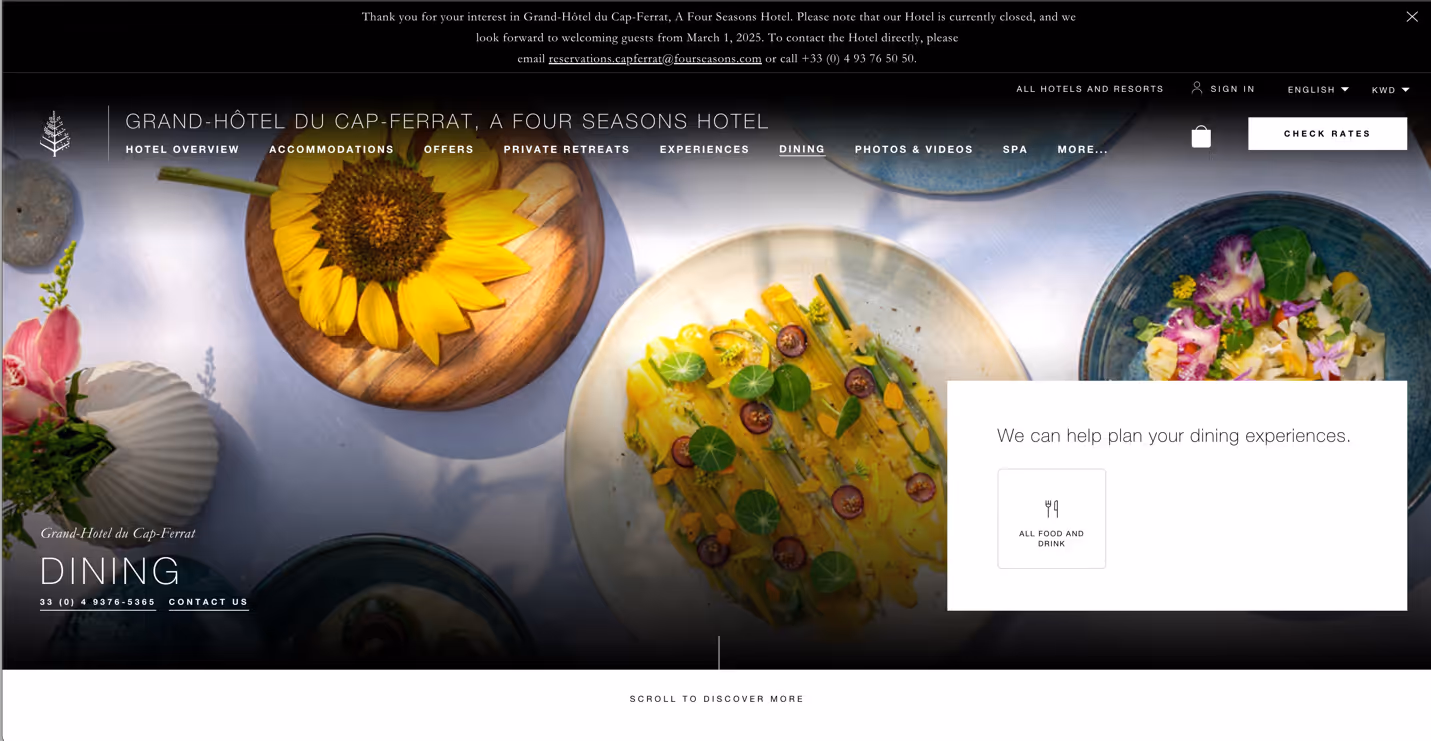The height and width of the screenshot is (741, 1431).
Task: Open the Accommodations menu item
Action: click(331, 150)
